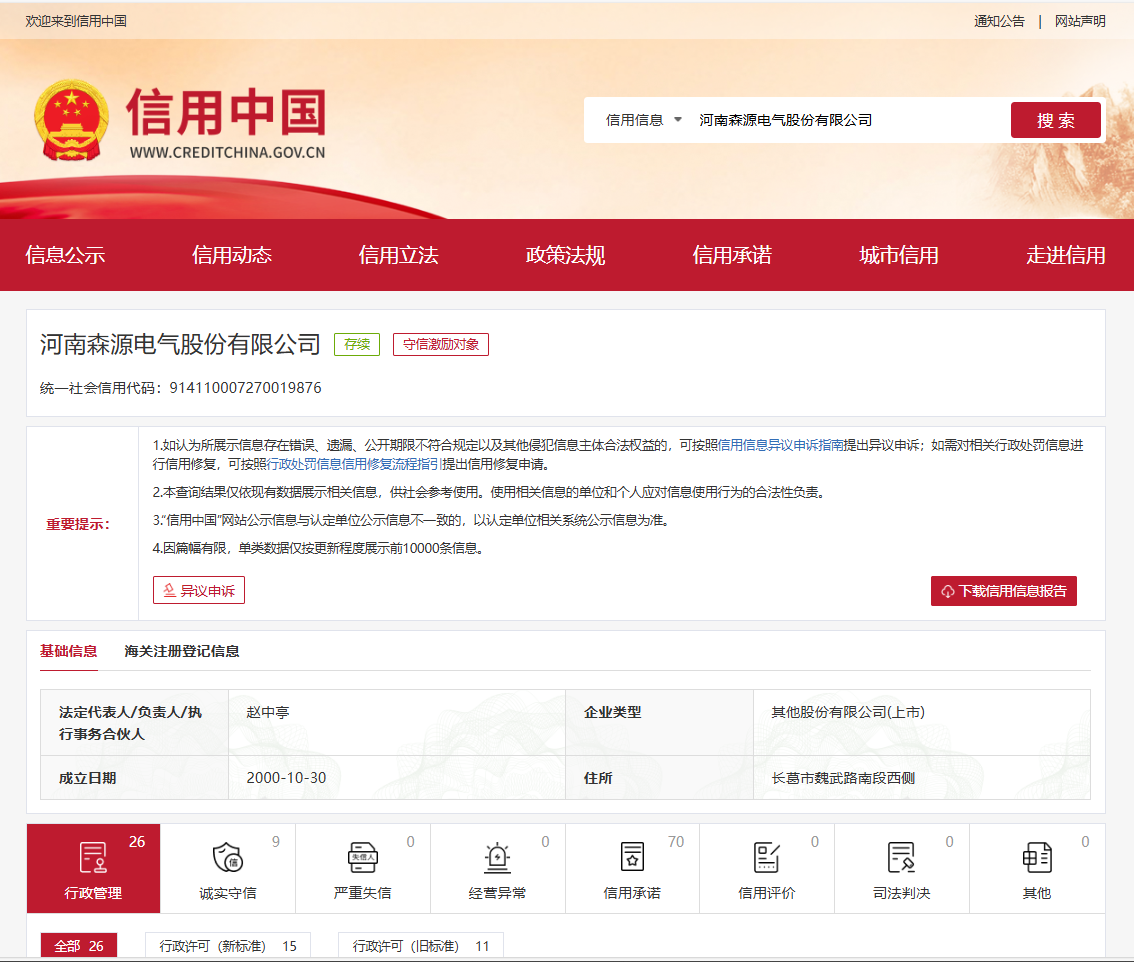Click the 异议申诉 button
The width and height of the screenshot is (1134, 962).
coord(199,590)
